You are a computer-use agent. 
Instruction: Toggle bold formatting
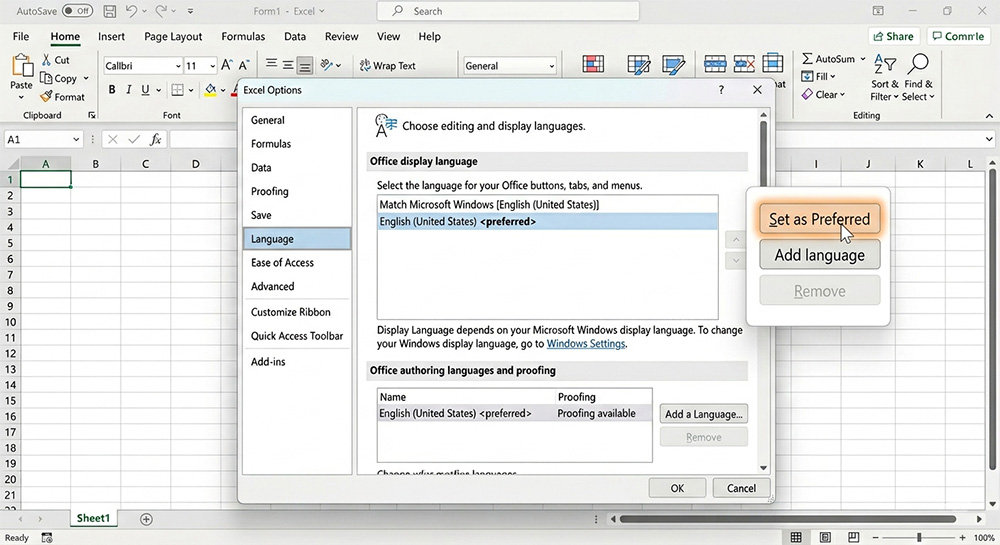click(112, 90)
